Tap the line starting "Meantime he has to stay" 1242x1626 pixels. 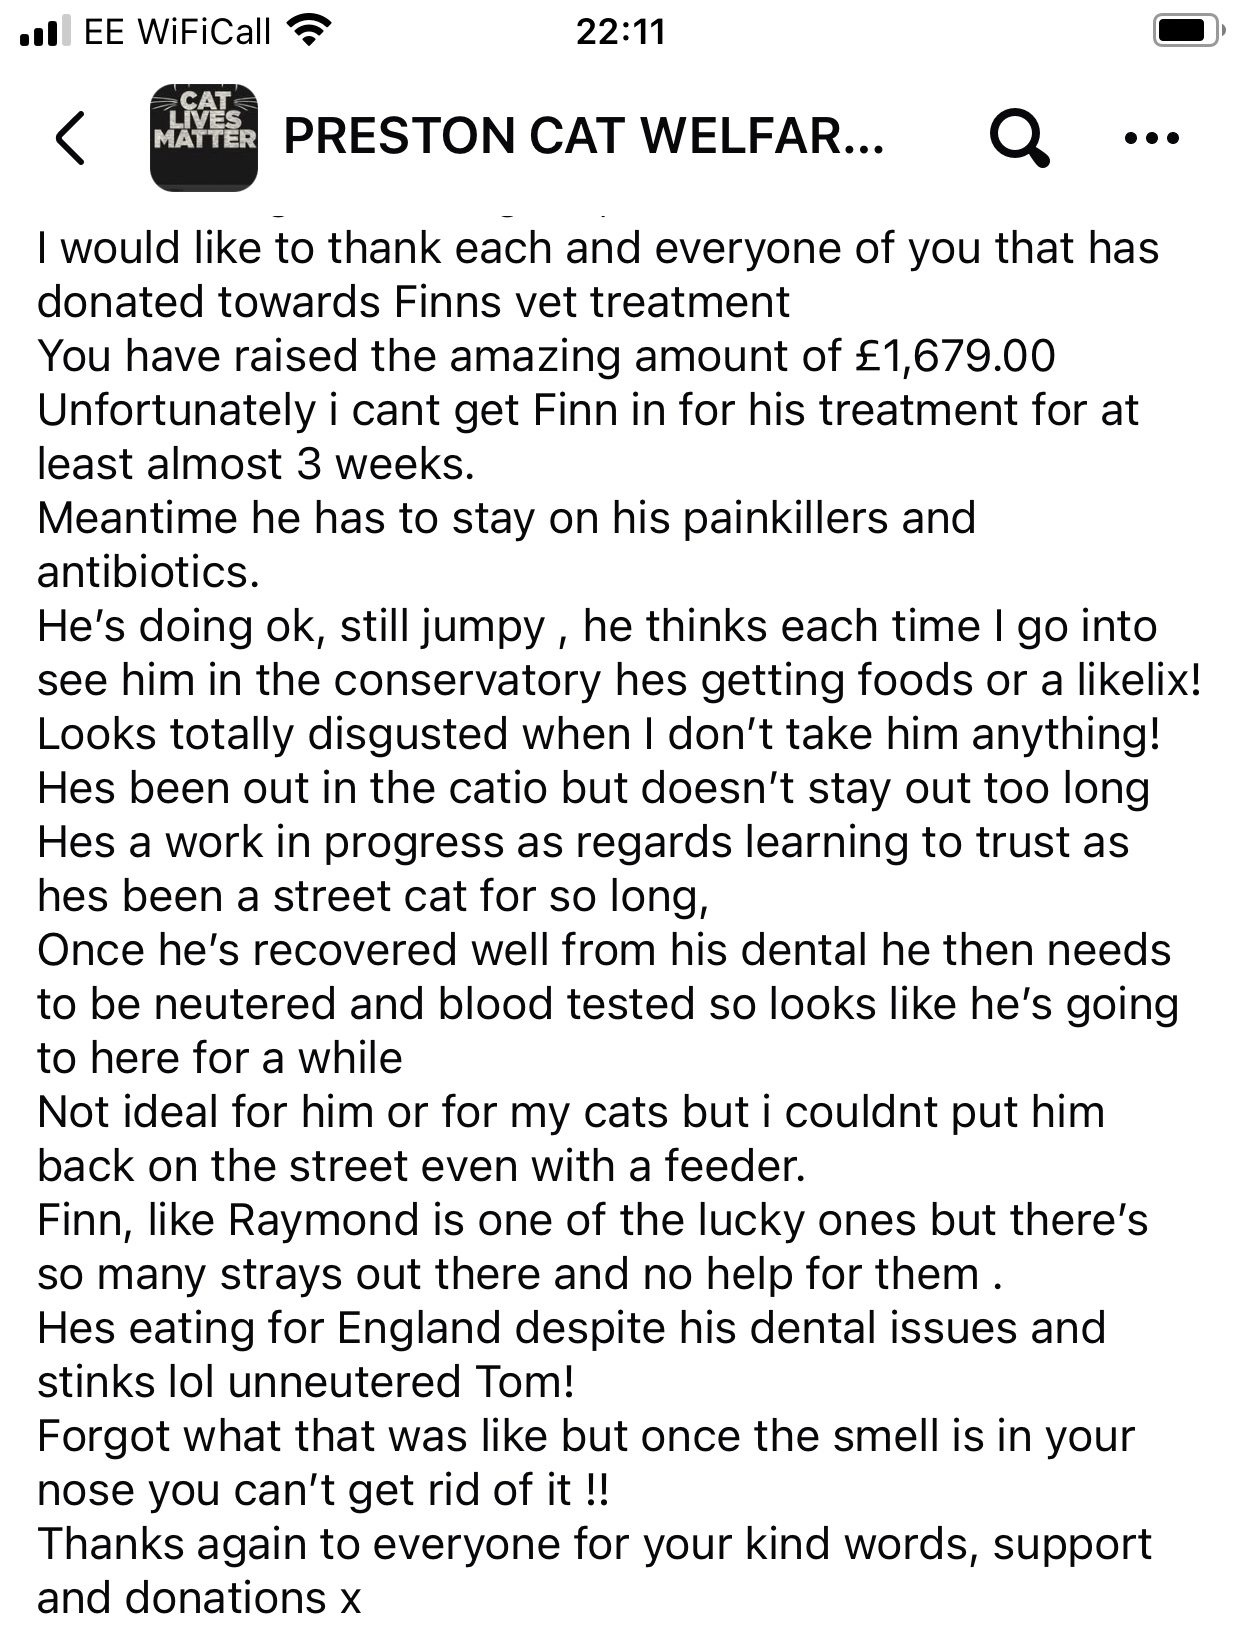click(506, 518)
